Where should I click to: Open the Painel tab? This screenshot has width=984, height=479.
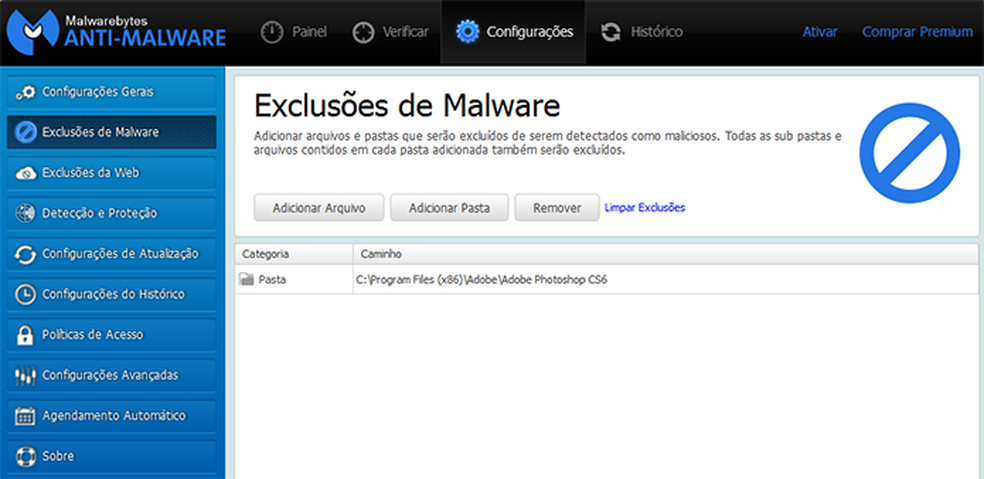(294, 32)
